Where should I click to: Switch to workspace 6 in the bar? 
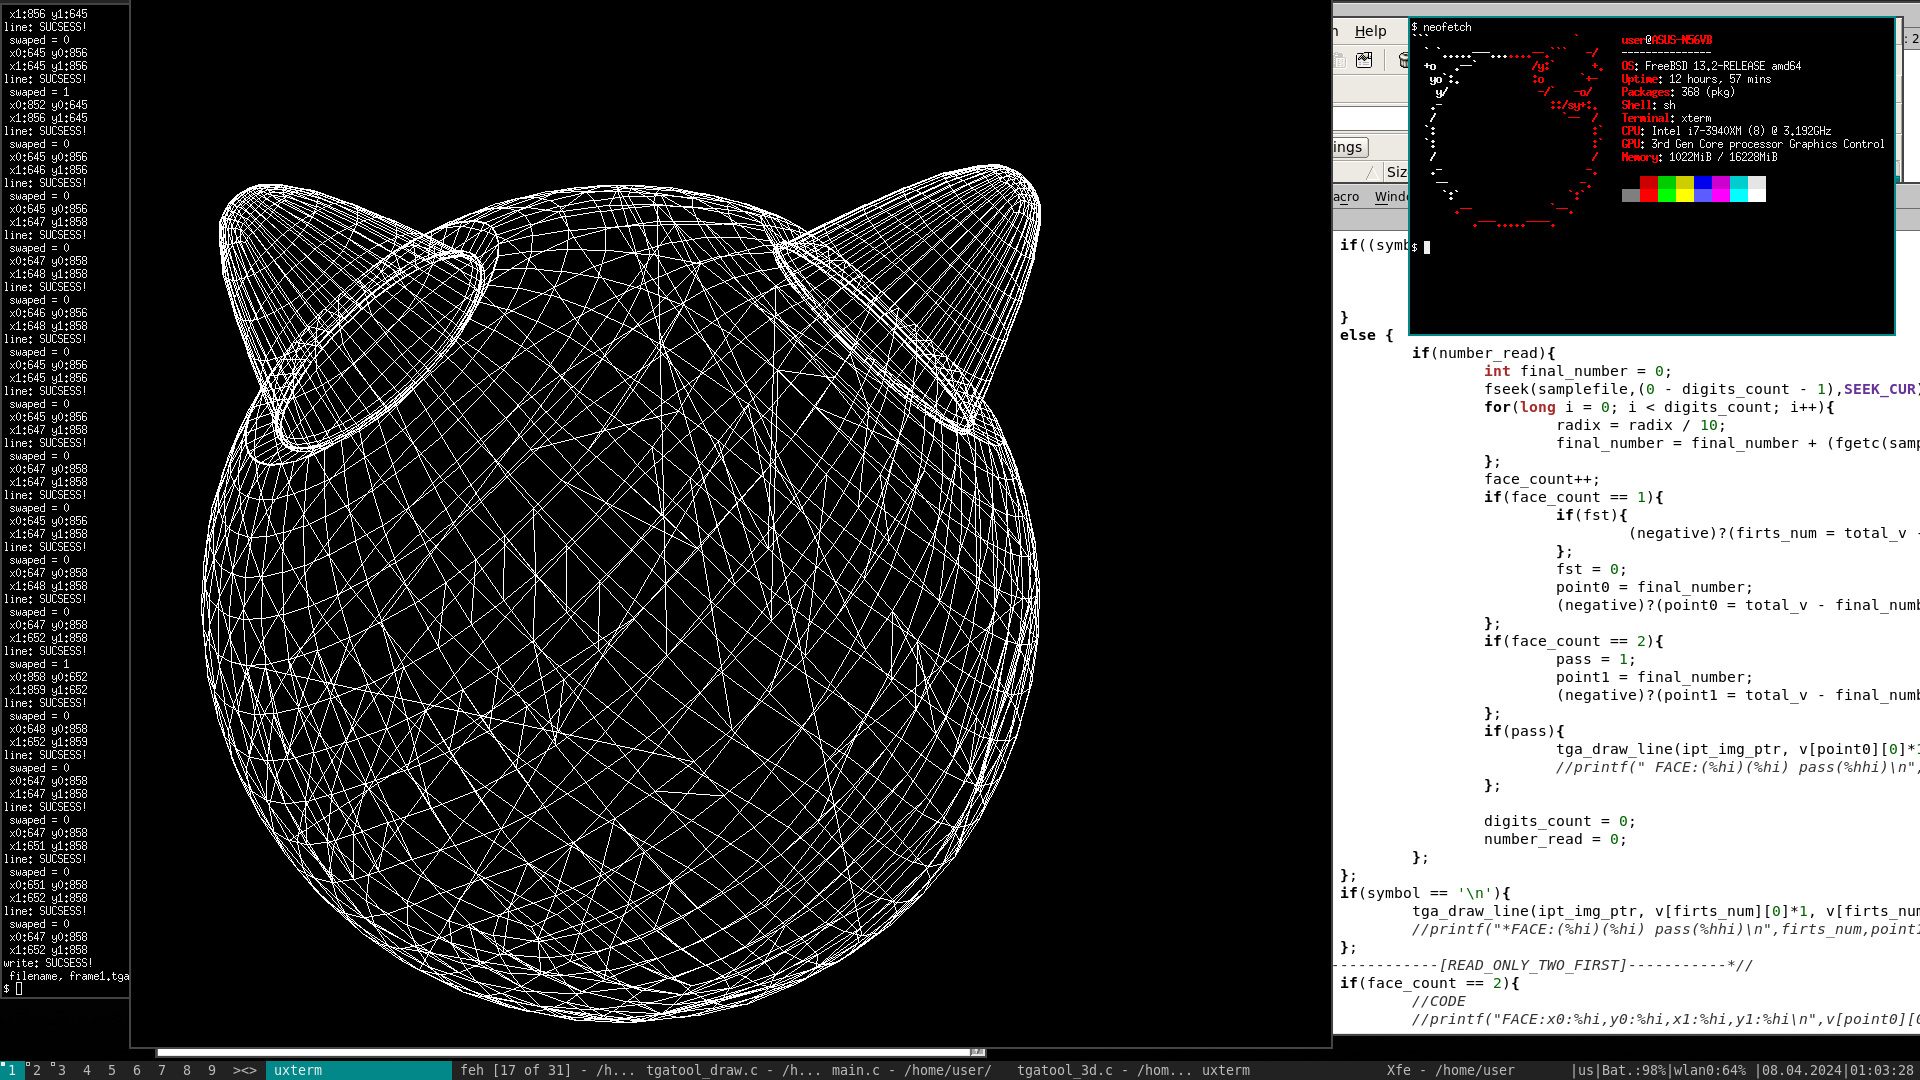pyautogui.click(x=136, y=1070)
